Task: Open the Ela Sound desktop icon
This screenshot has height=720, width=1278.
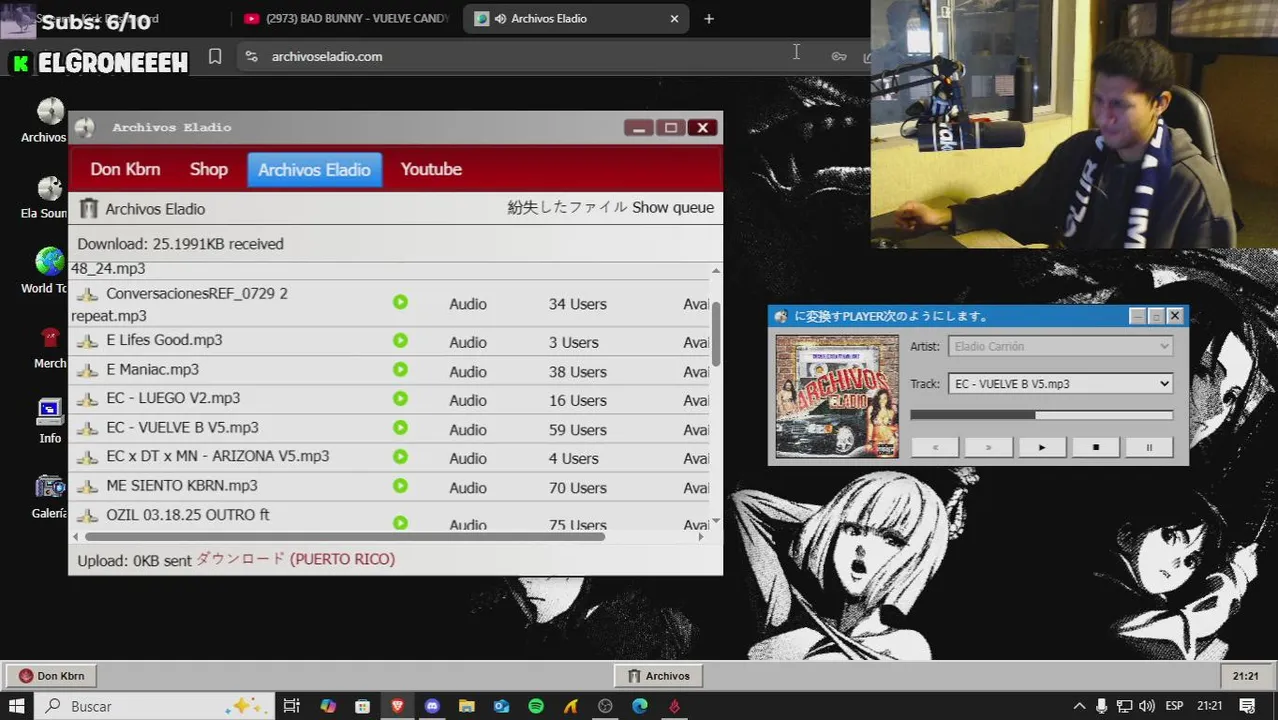Action: click(50, 188)
